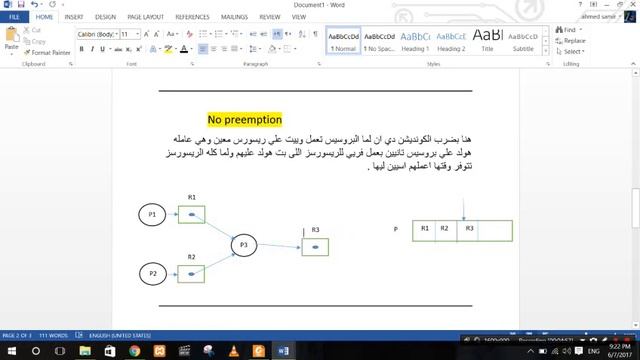
Task: Switch to the DESIGN tab
Action: pyautogui.click(x=105, y=17)
